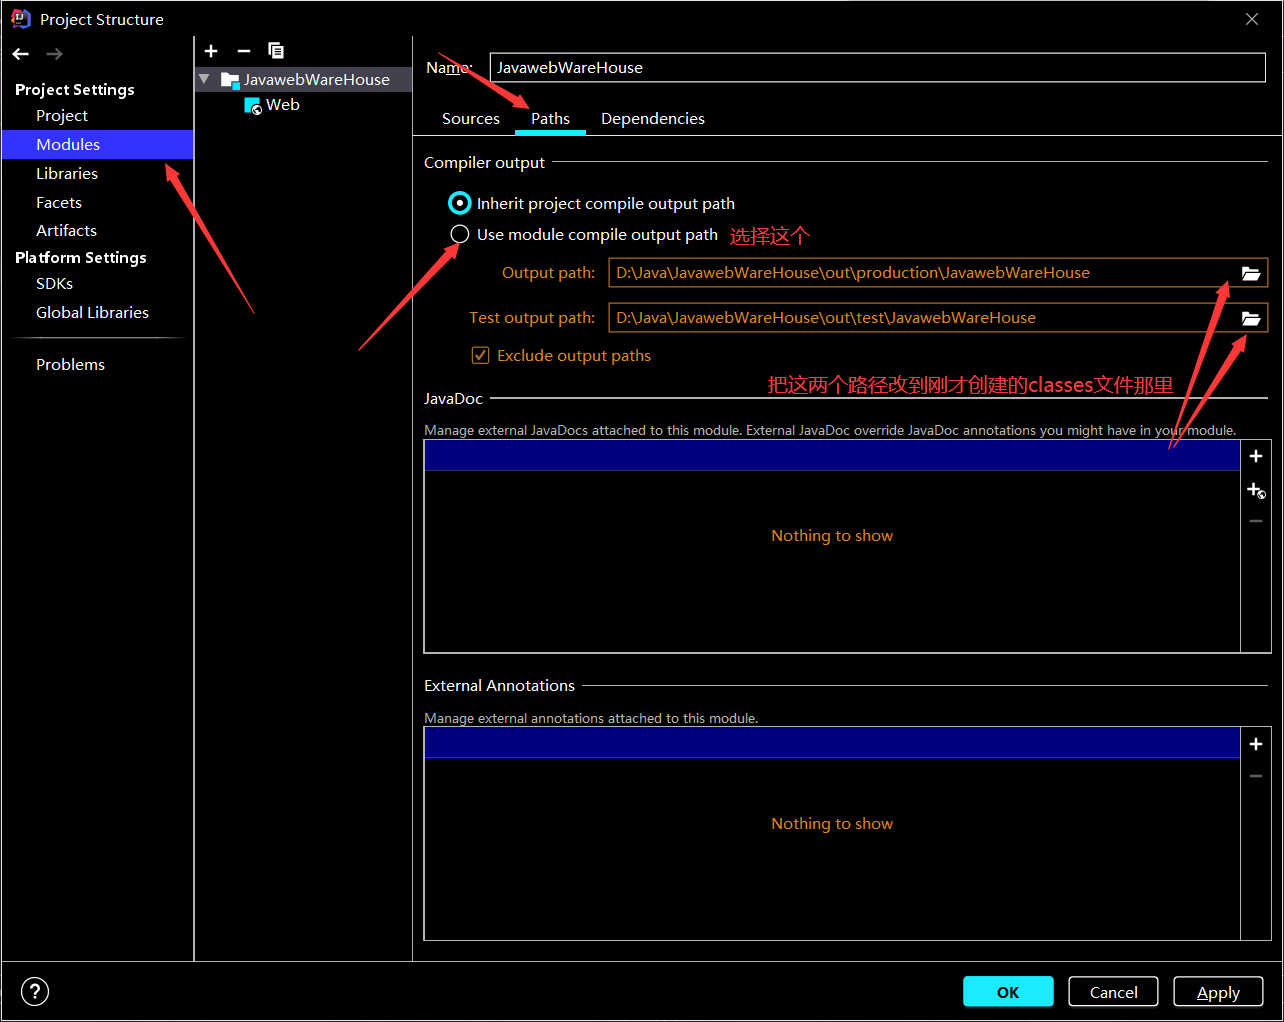Image resolution: width=1284 pixels, height=1022 pixels.
Task: Click the add JavaDoc URL icon
Action: [1256, 490]
